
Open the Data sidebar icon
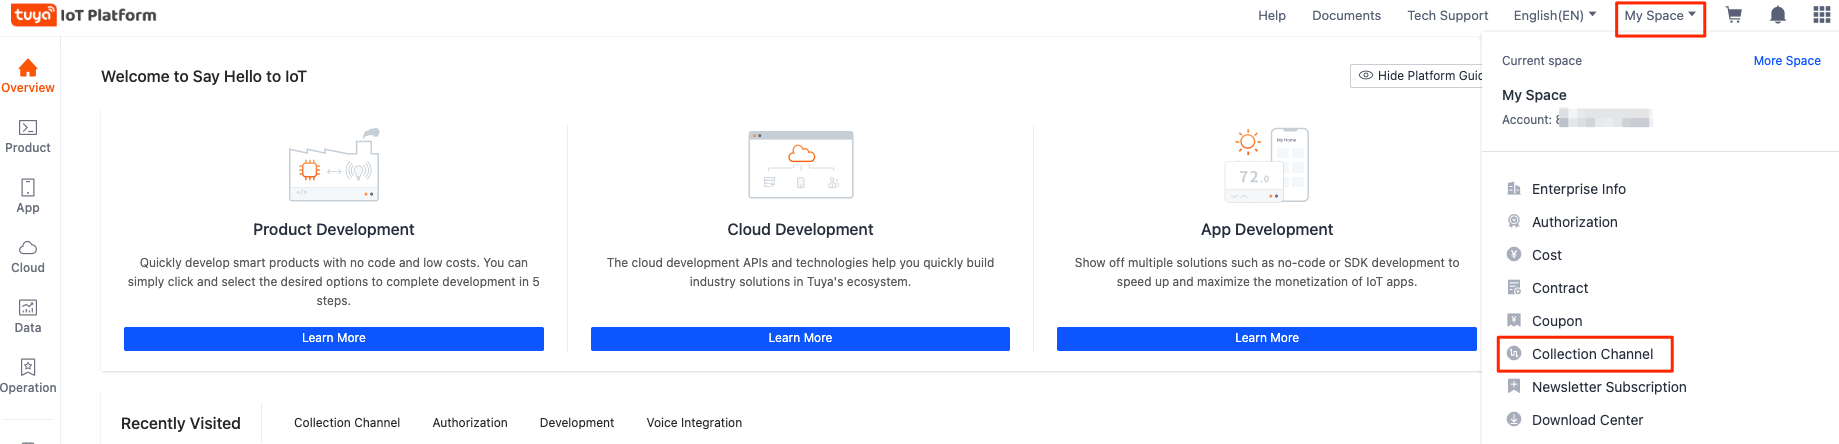click(x=28, y=308)
